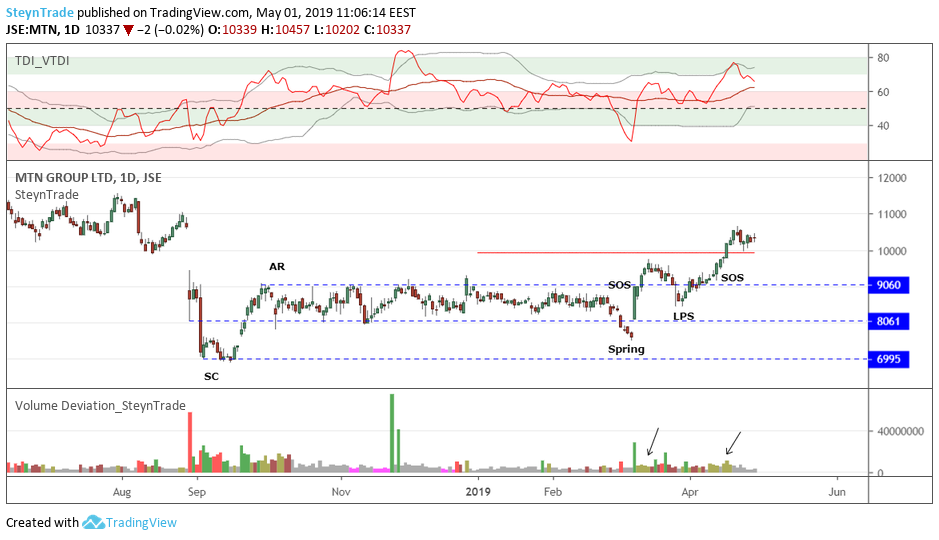Click the low value L:10202
This screenshot has width=939, height=540.
[x=337, y=30]
